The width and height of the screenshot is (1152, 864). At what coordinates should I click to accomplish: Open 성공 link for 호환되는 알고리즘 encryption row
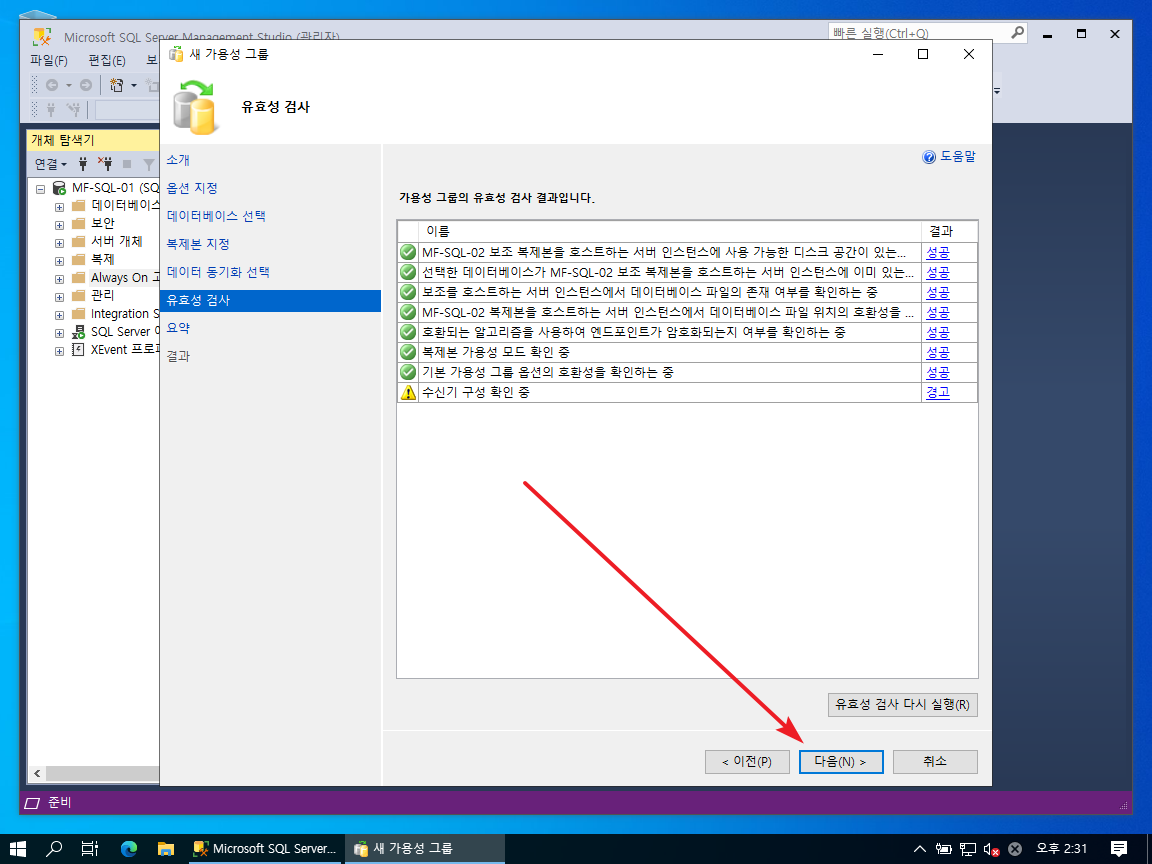[x=937, y=332]
